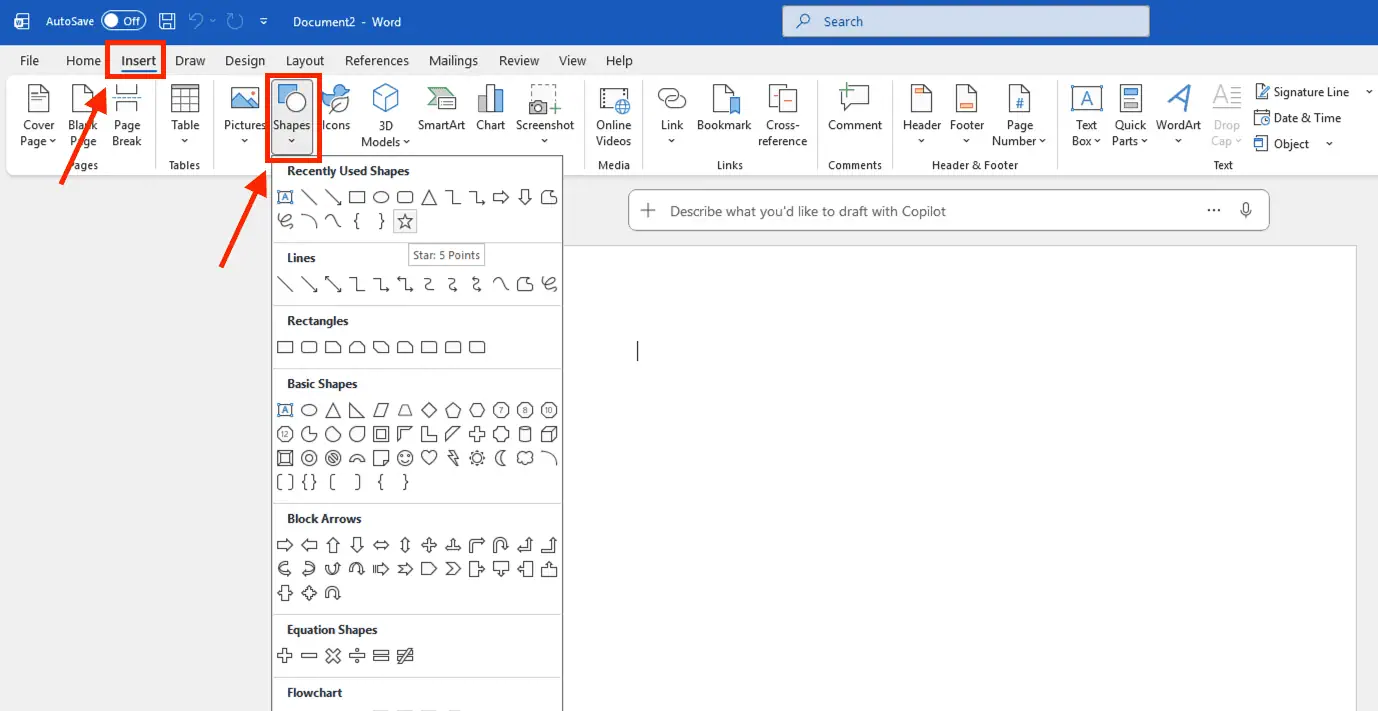
Task: Insert a SmartArt graphic
Action: [441, 110]
